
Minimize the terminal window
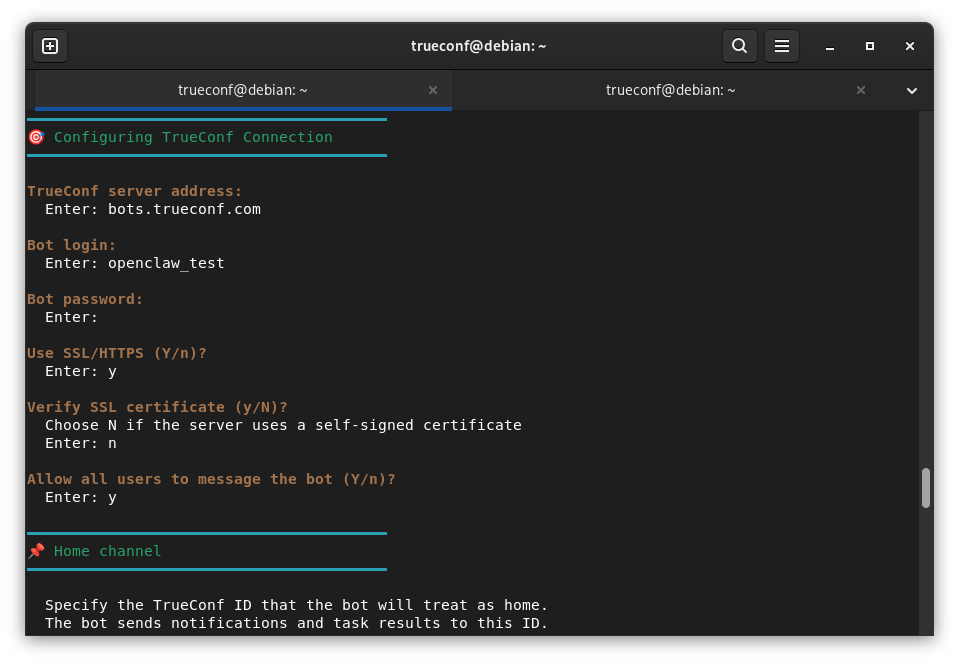829,46
